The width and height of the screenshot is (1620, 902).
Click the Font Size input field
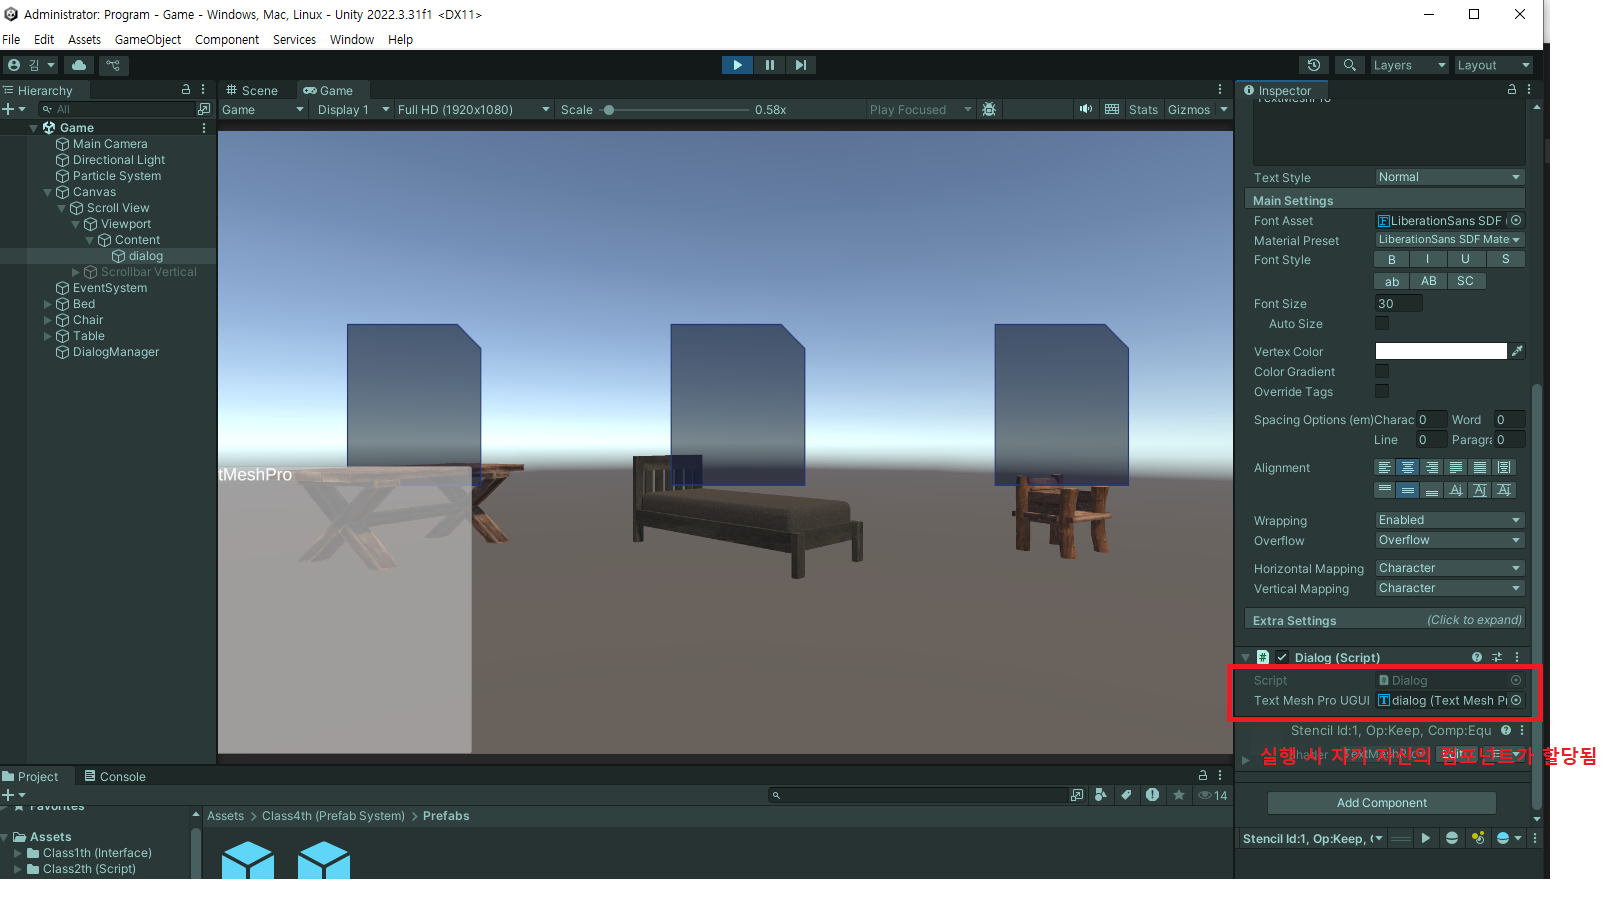[1398, 303]
